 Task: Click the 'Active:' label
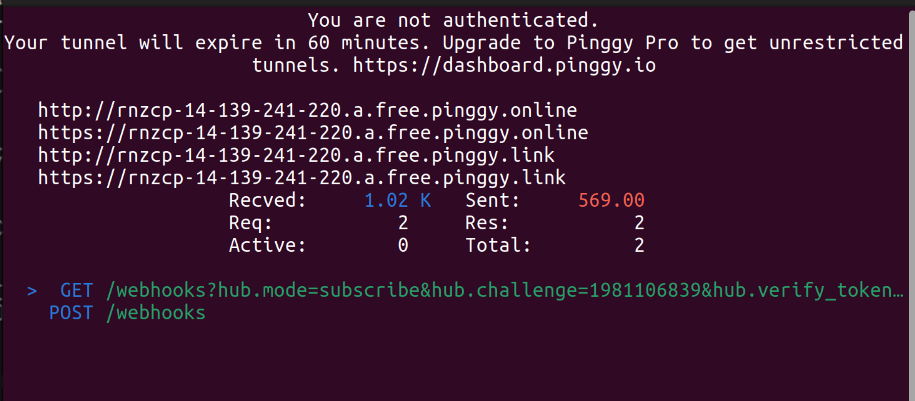267,246
